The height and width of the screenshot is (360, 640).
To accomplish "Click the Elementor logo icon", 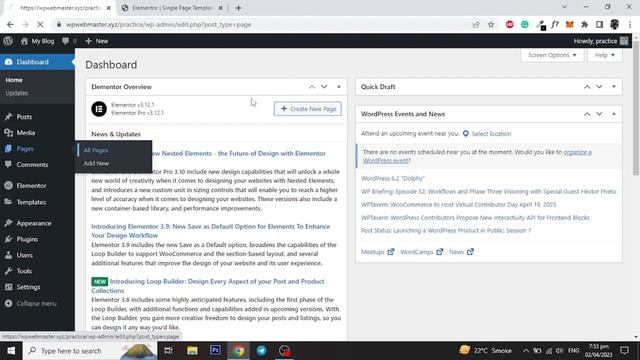I will 99,109.
